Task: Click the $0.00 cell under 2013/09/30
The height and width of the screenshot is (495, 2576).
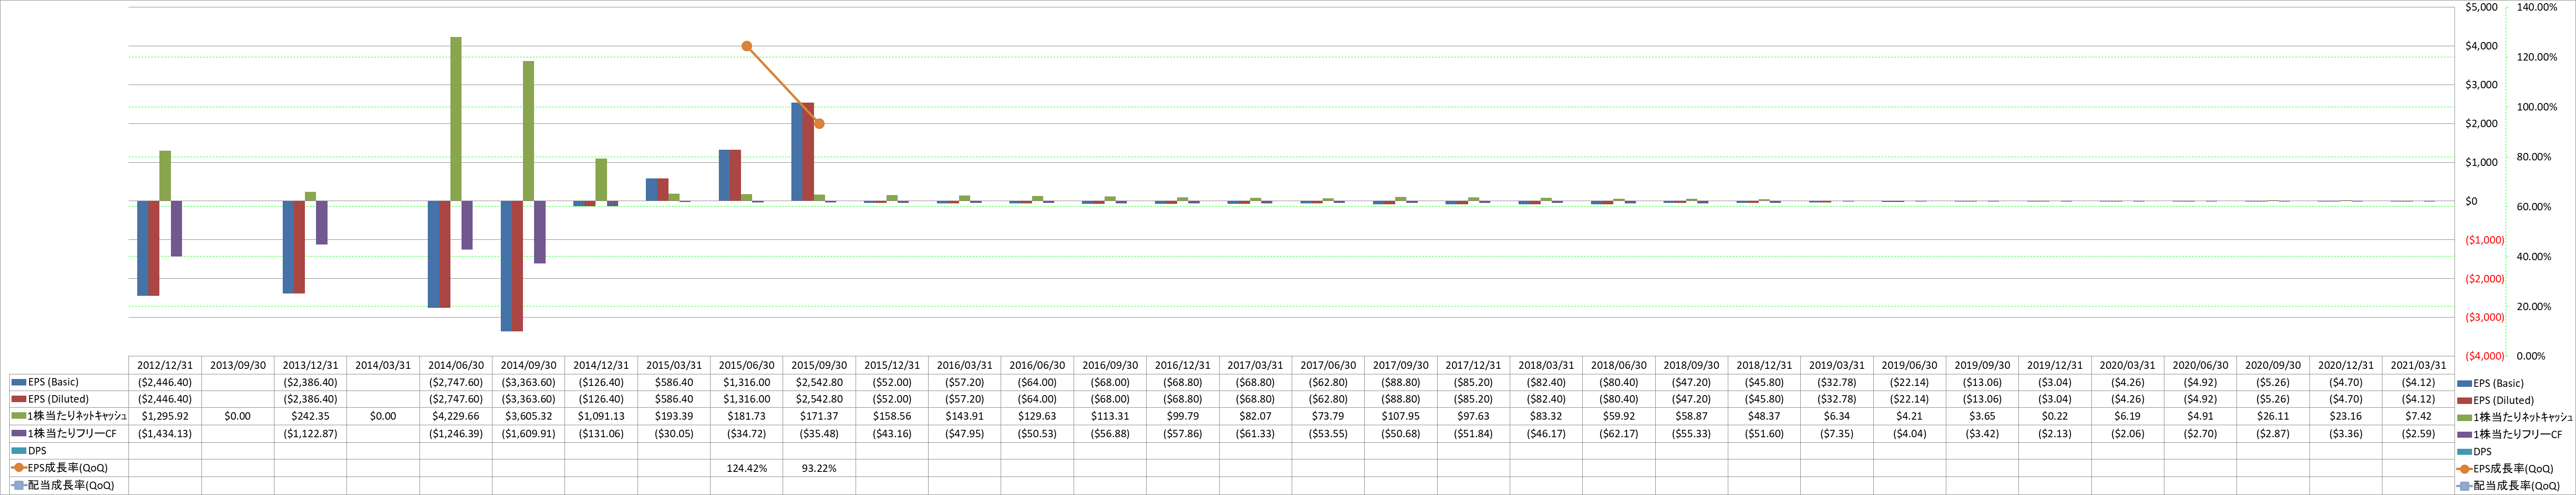Action: (x=238, y=416)
